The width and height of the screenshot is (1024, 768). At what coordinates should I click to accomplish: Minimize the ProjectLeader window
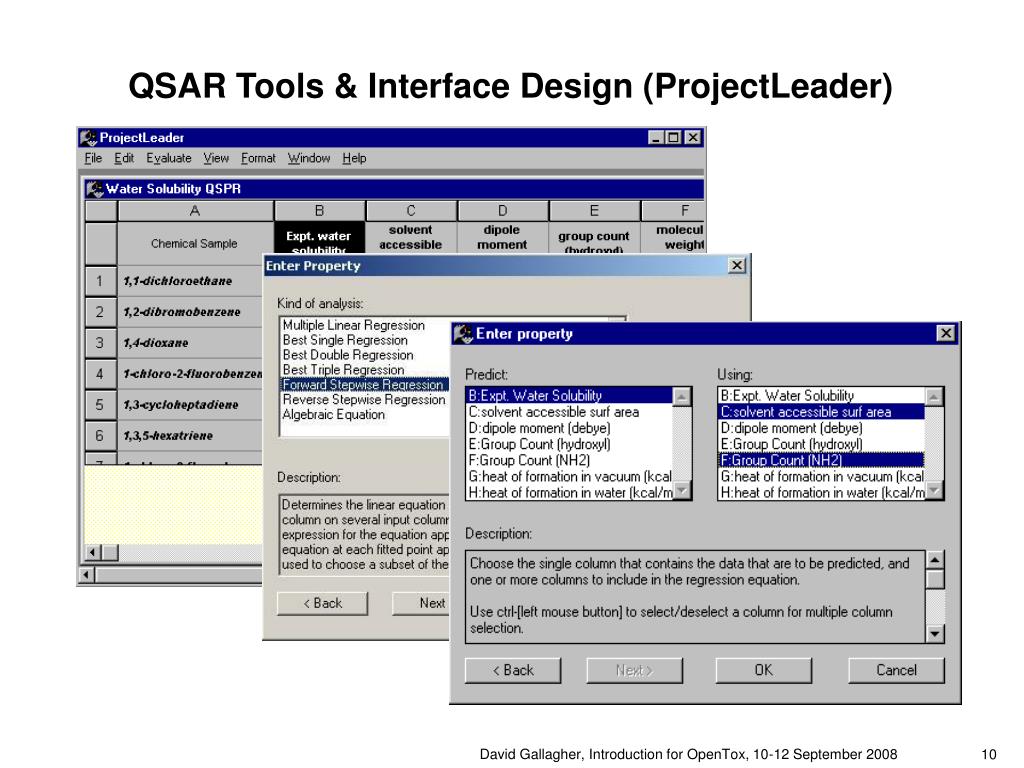click(656, 138)
